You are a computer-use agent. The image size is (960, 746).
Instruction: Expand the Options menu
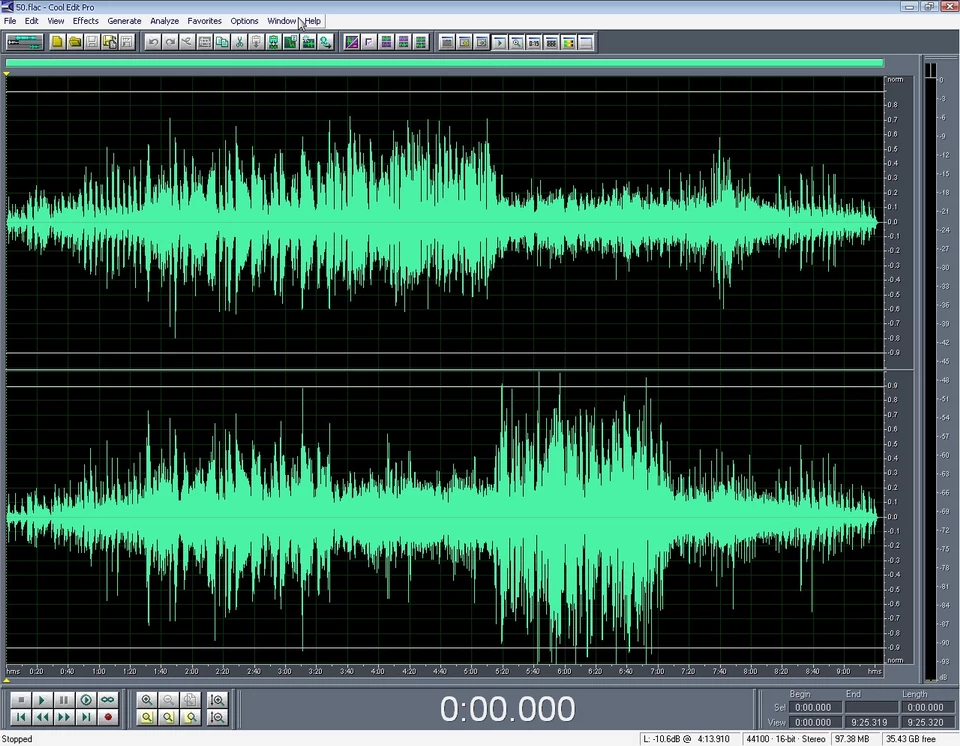[244, 21]
